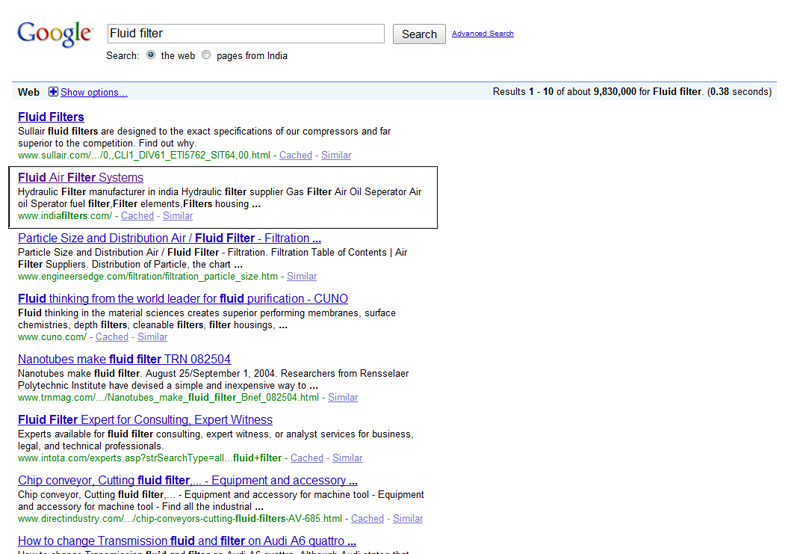This screenshot has width=800, height=554.
Task: Click the plus icon beside Show options
Action: [53, 92]
